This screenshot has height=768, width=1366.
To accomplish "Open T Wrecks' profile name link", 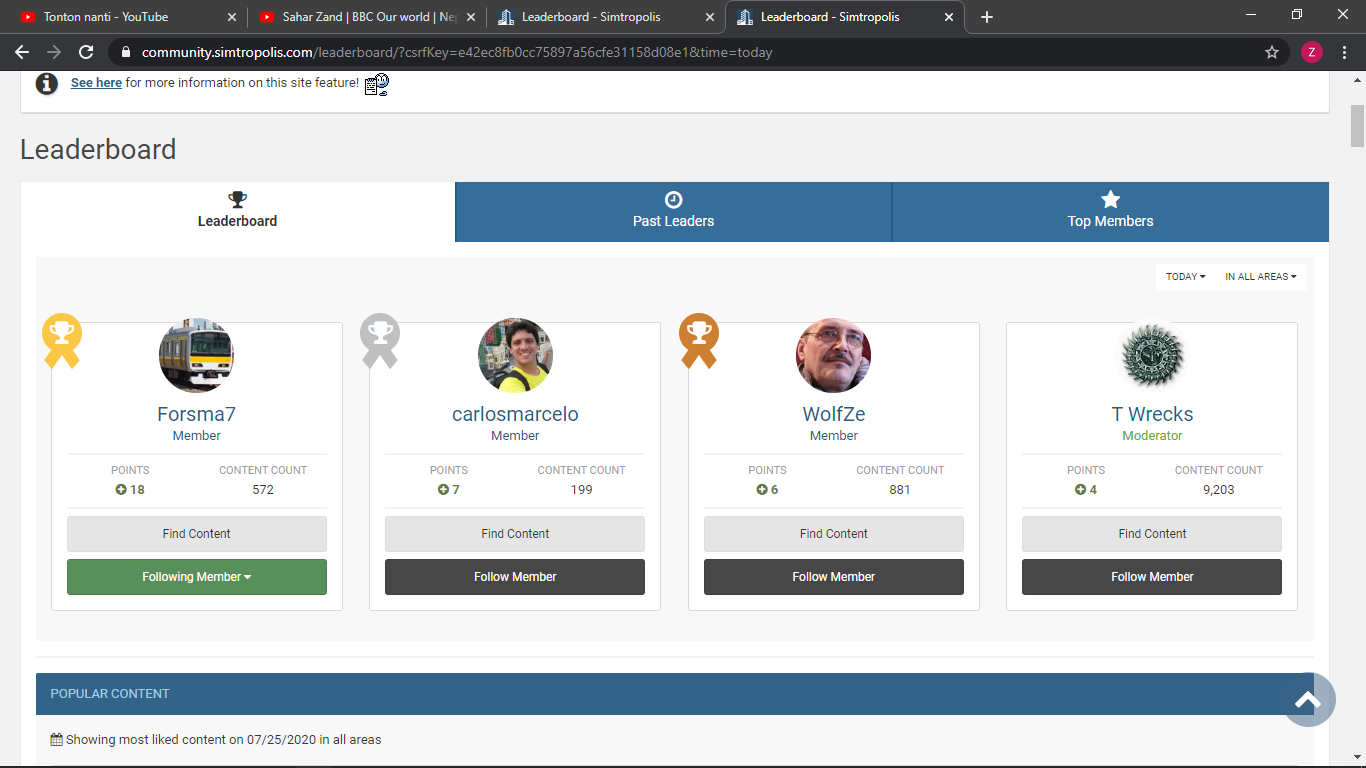I will 1152,414.
